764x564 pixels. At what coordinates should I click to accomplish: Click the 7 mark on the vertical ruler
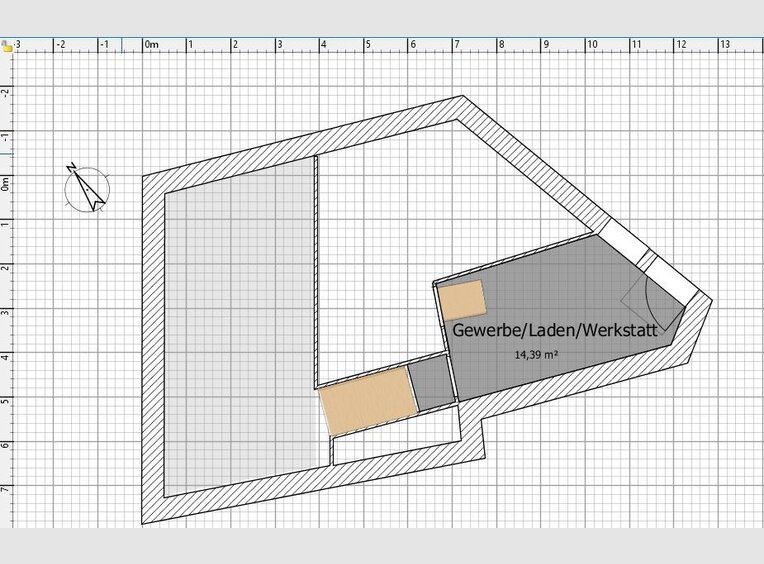pos(5,488)
